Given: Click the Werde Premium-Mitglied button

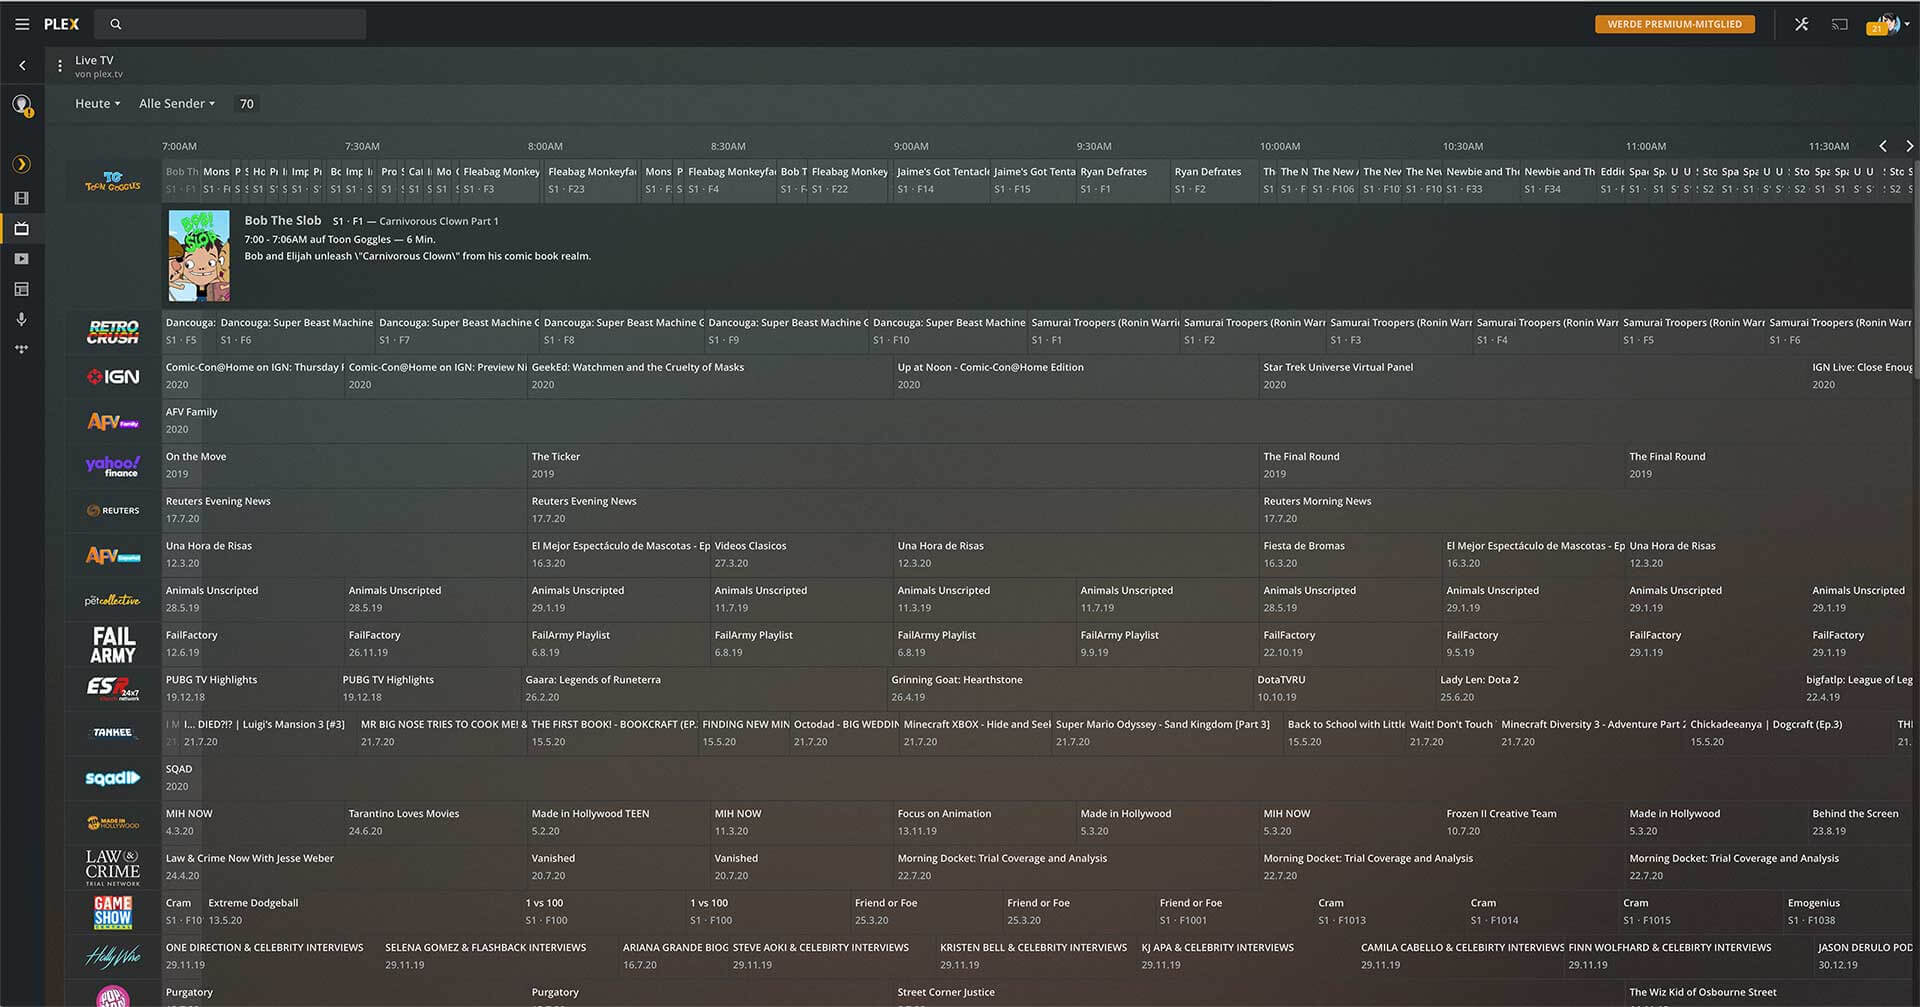Looking at the screenshot, I should coord(1675,24).
